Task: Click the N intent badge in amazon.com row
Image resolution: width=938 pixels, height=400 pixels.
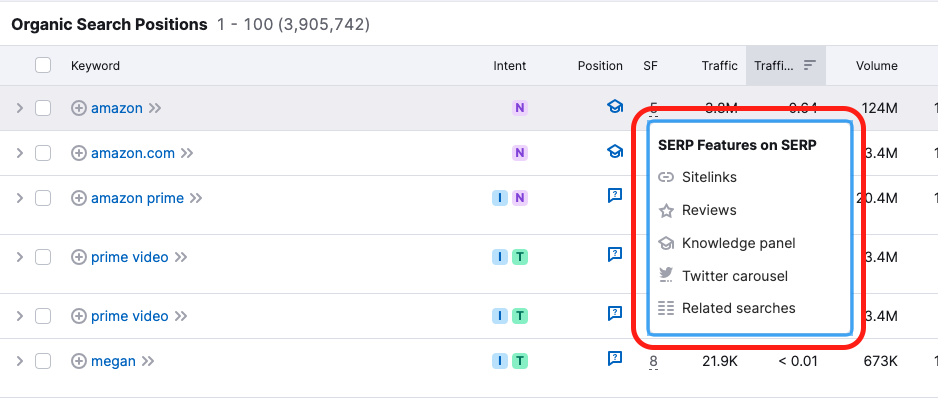Action: (x=520, y=153)
